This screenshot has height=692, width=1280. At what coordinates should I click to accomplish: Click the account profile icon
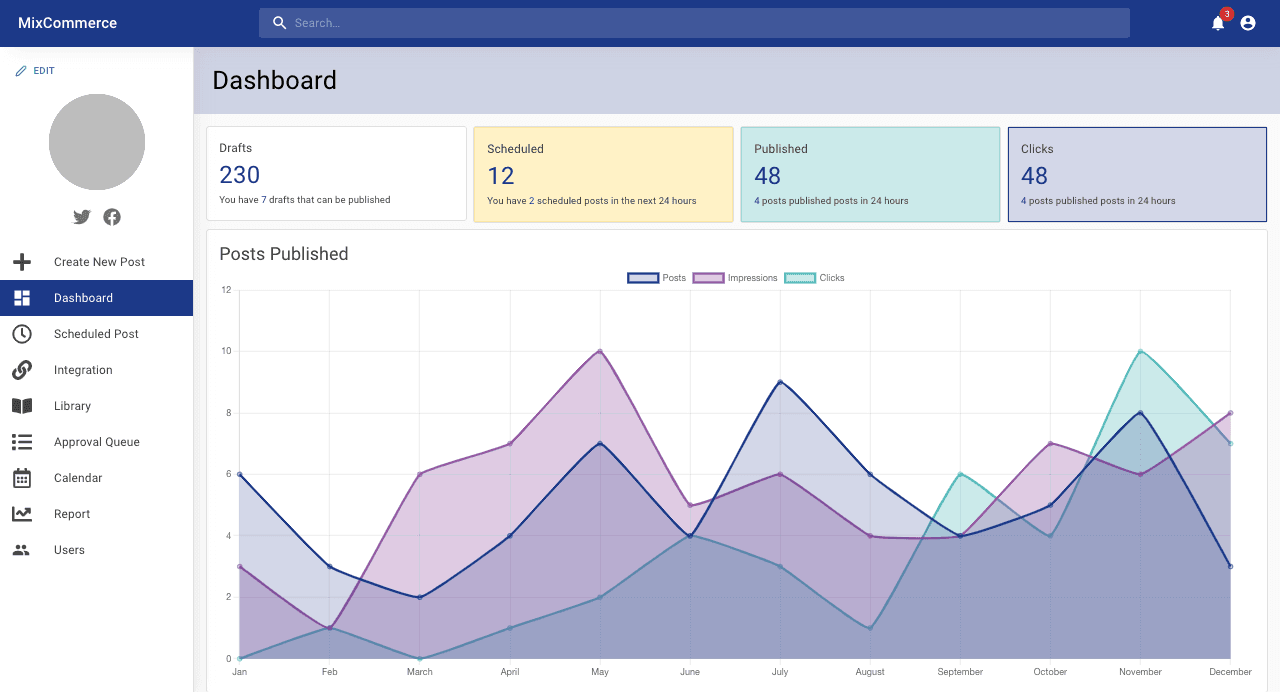[1247, 22]
